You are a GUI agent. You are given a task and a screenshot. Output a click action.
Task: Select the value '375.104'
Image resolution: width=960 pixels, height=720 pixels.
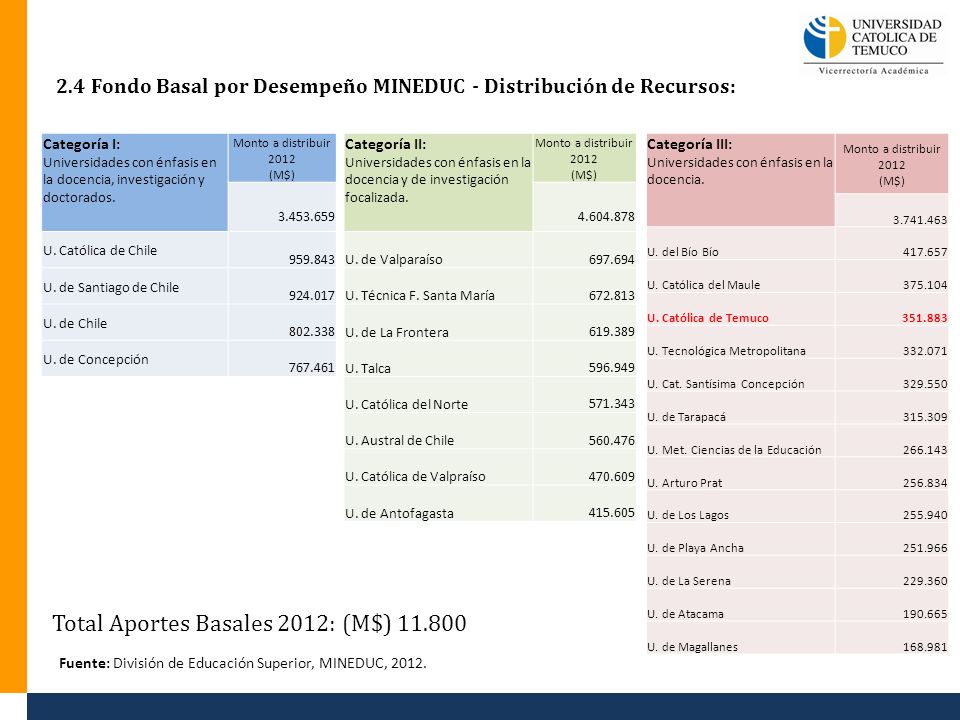point(925,285)
